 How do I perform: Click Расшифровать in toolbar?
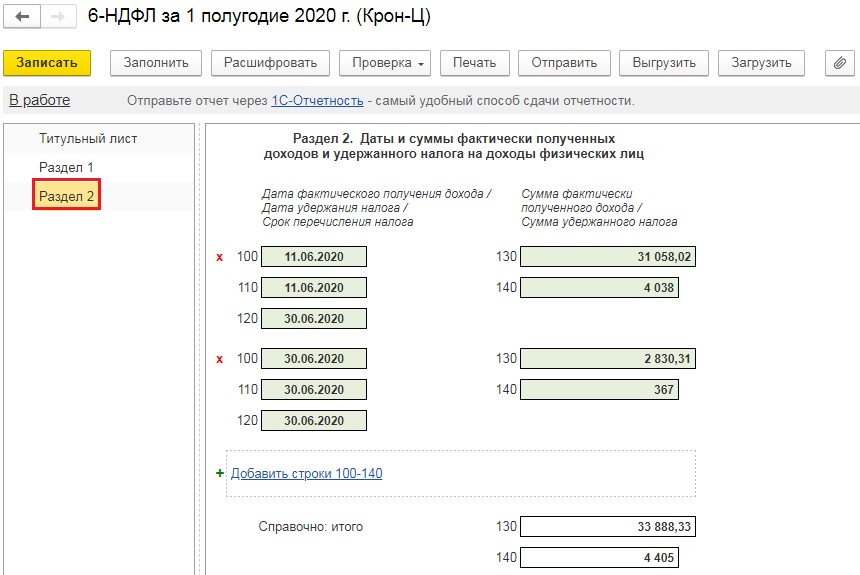(270, 62)
